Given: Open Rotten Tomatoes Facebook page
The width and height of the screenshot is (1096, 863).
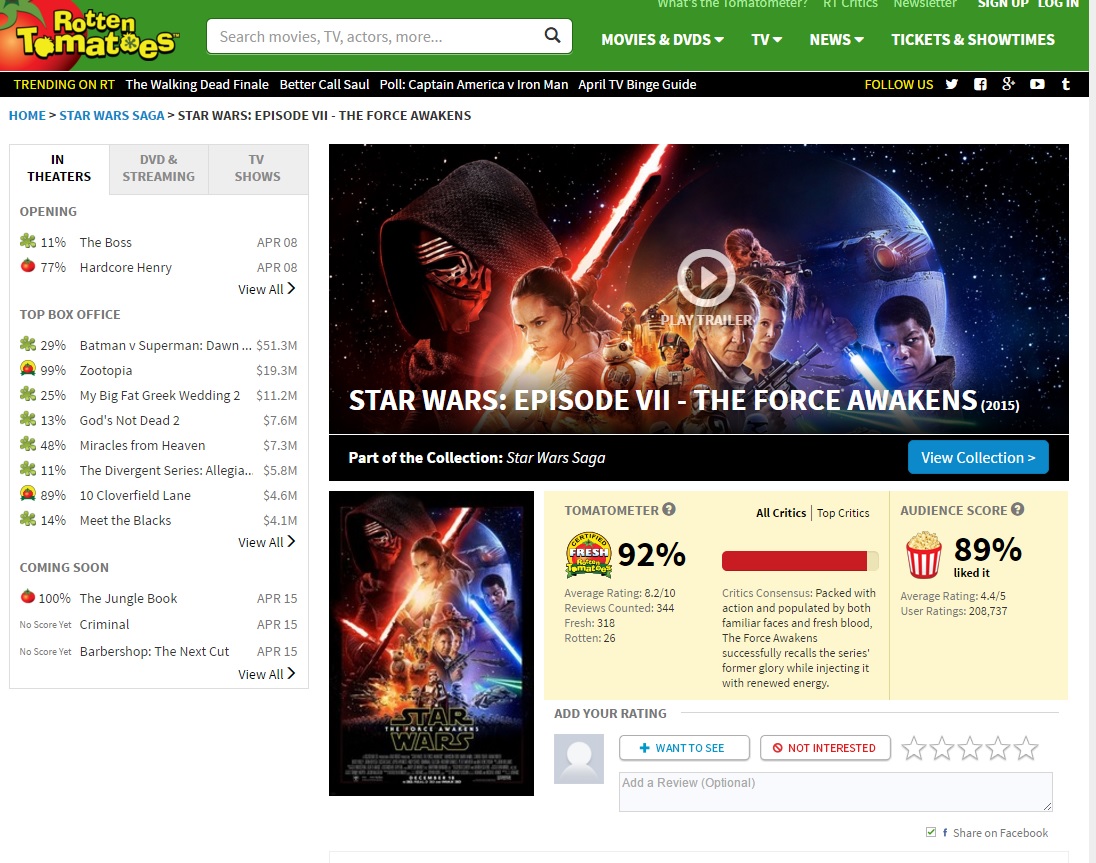Looking at the screenshot, I should (980, 84).
